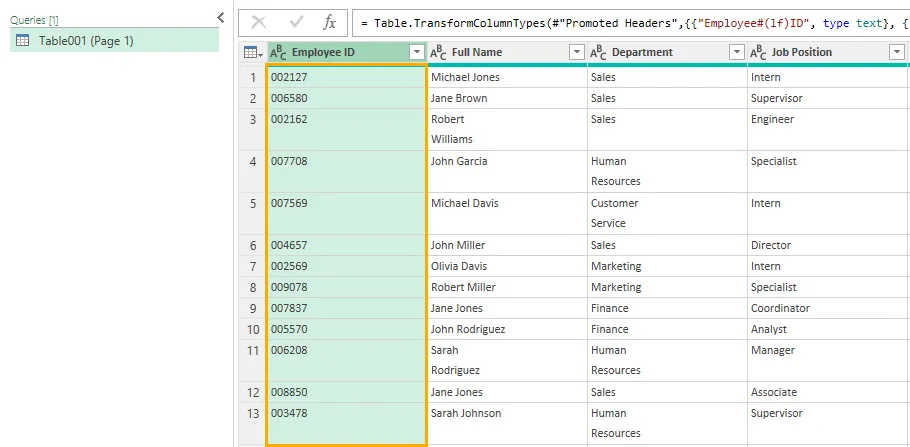Select the Full Name column header
Screen dimensions: 910x447
click(507, 53)
